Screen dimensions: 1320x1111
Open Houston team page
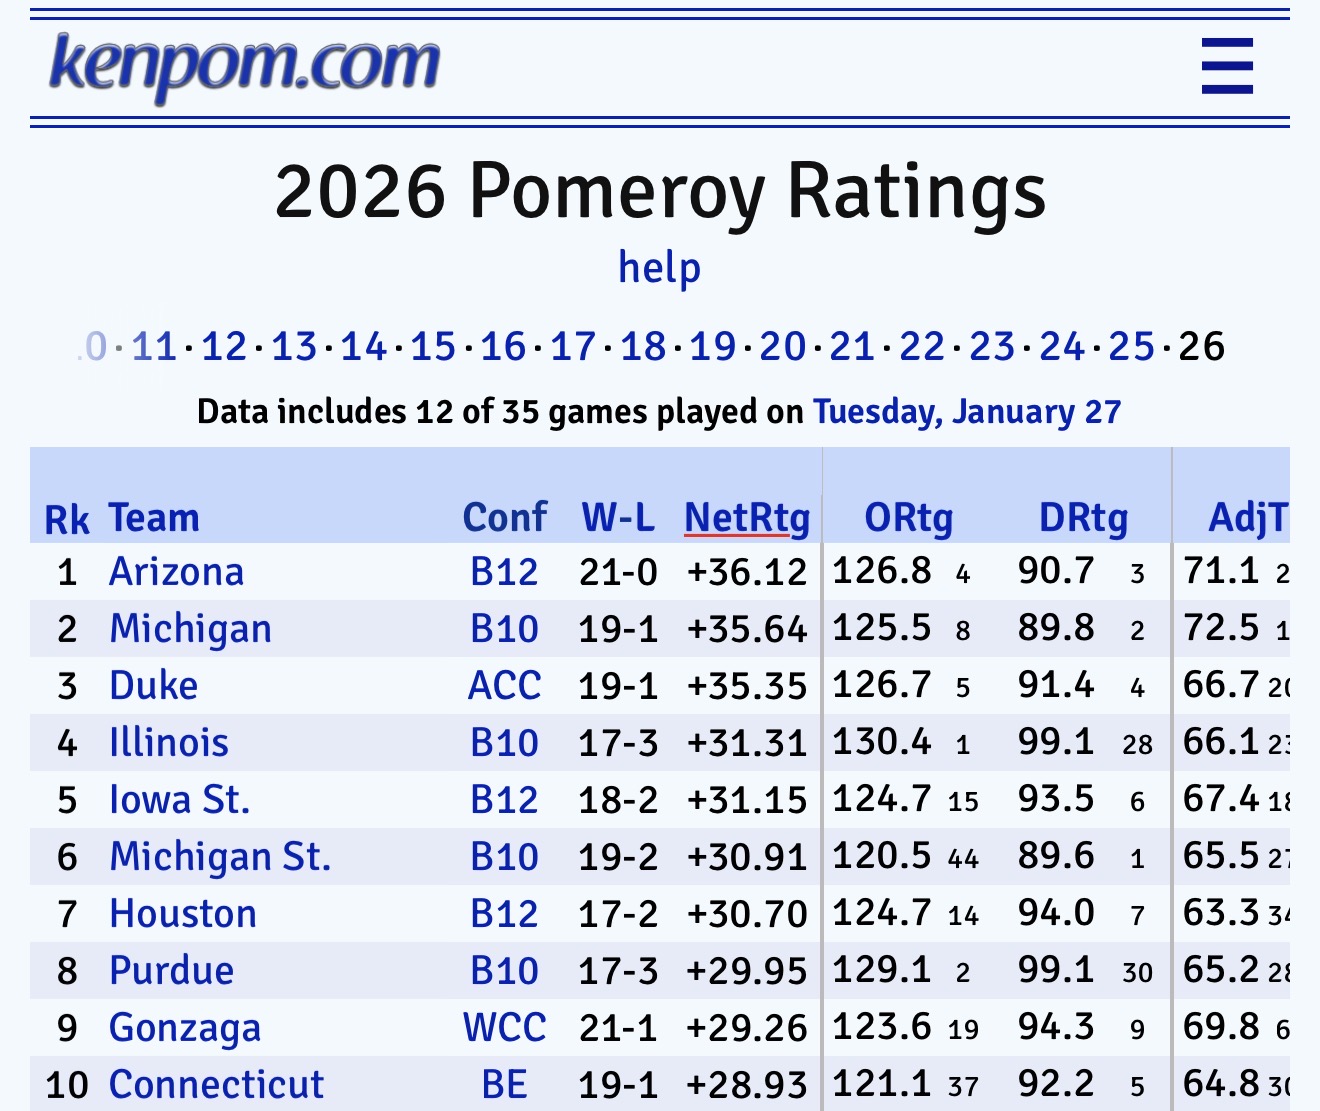(x=183, y=914)
